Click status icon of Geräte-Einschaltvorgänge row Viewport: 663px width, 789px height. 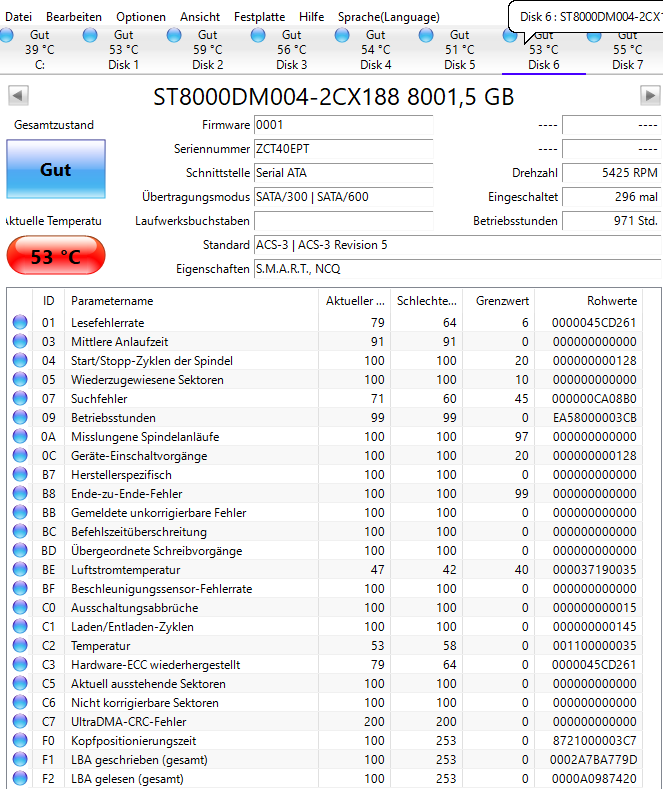click(20, 455)
